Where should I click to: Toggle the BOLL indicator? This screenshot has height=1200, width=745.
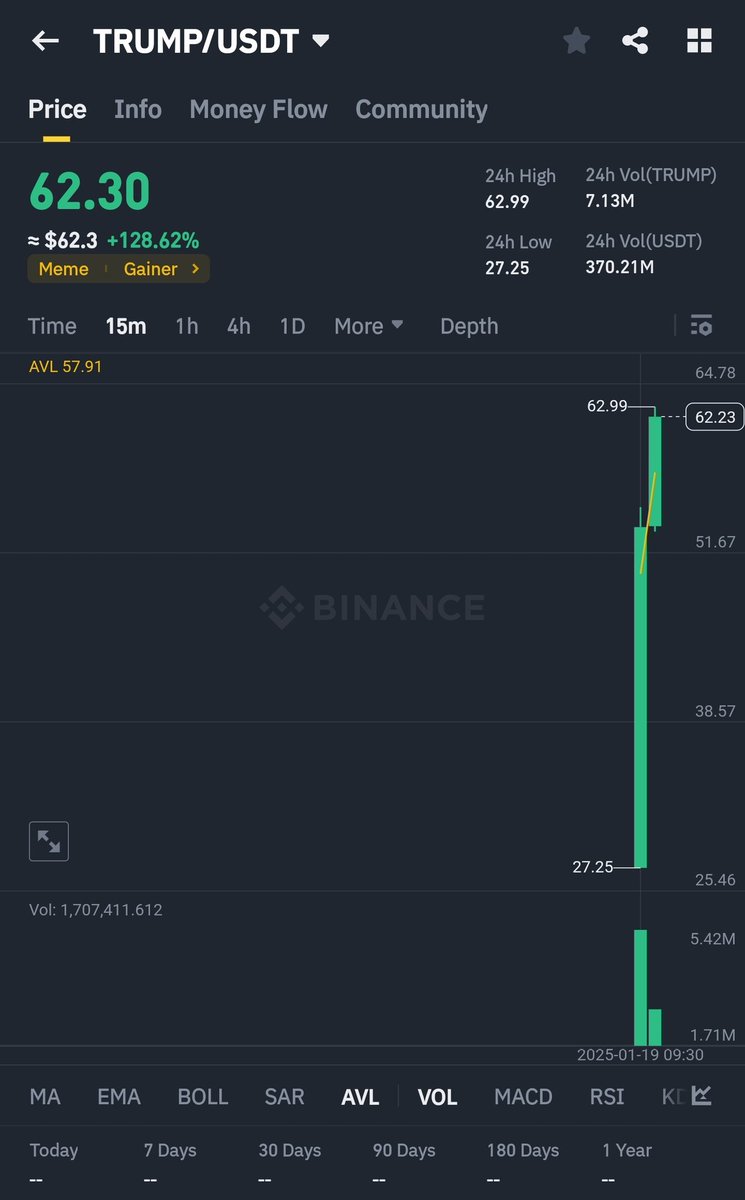click(203, 1097)
